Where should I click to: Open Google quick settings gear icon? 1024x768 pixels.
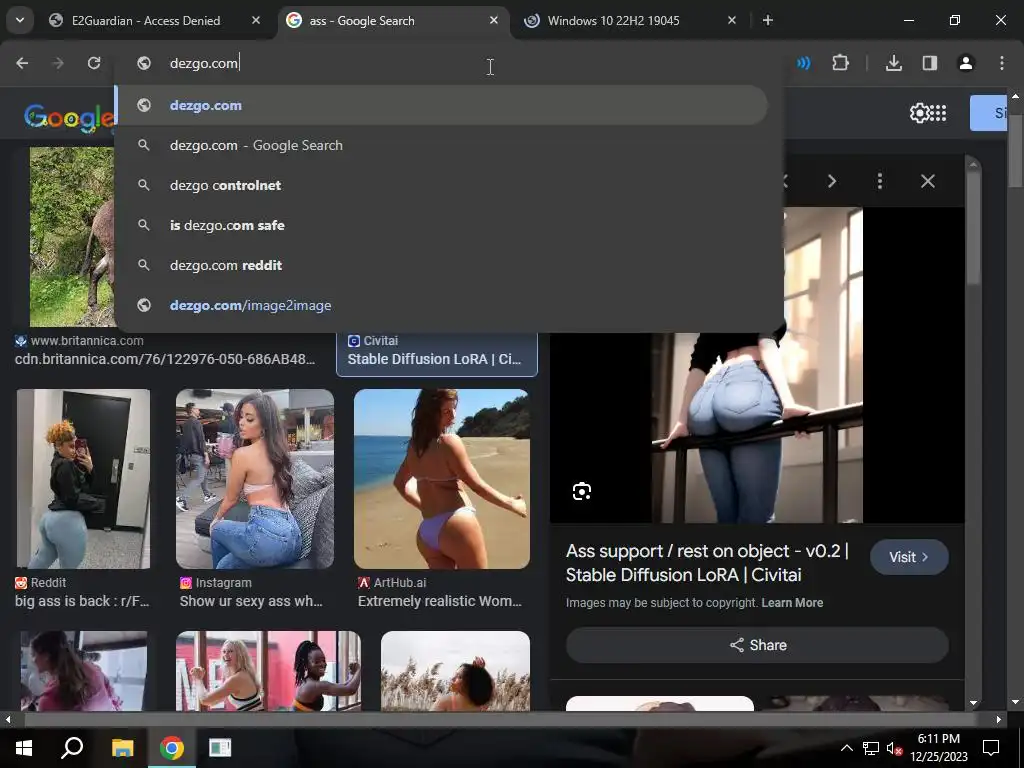pyautogui.click(x=919, y=113)
